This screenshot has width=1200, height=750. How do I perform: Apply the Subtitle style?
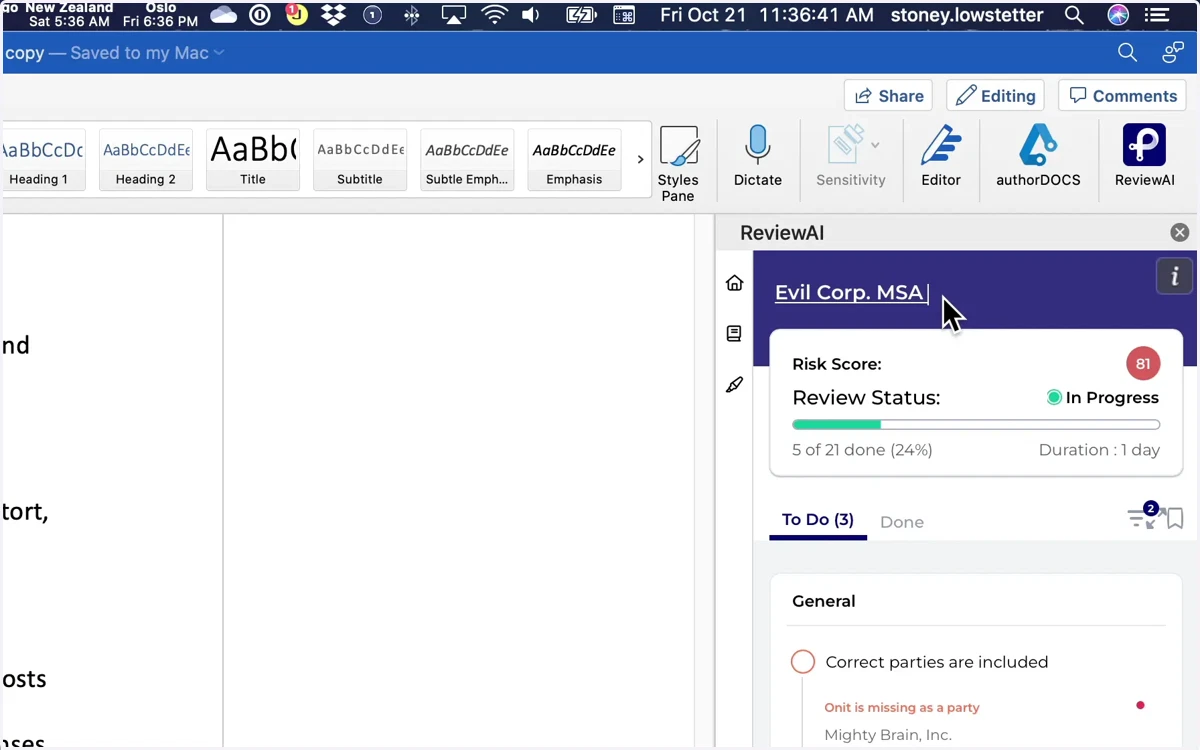coord(360,159)
